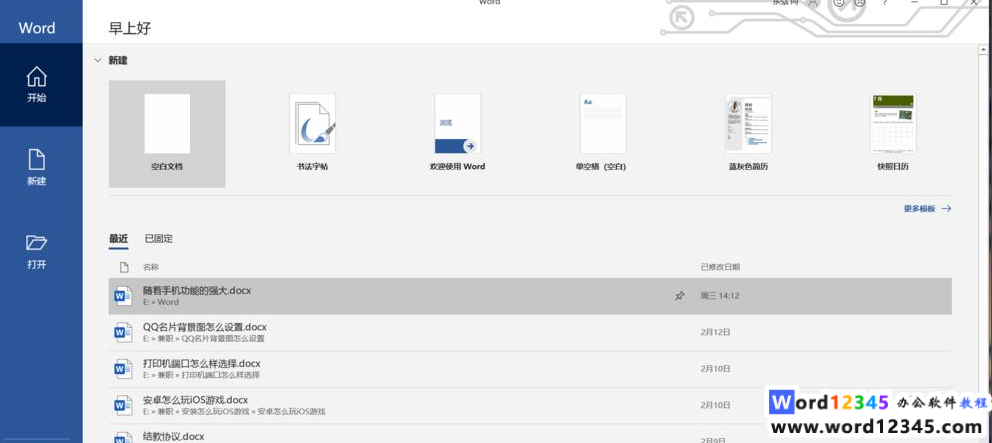992x443 pixels.
Task: Click Word icon beside 随着手机功能的强大.docx
Action: coord(123,296)
